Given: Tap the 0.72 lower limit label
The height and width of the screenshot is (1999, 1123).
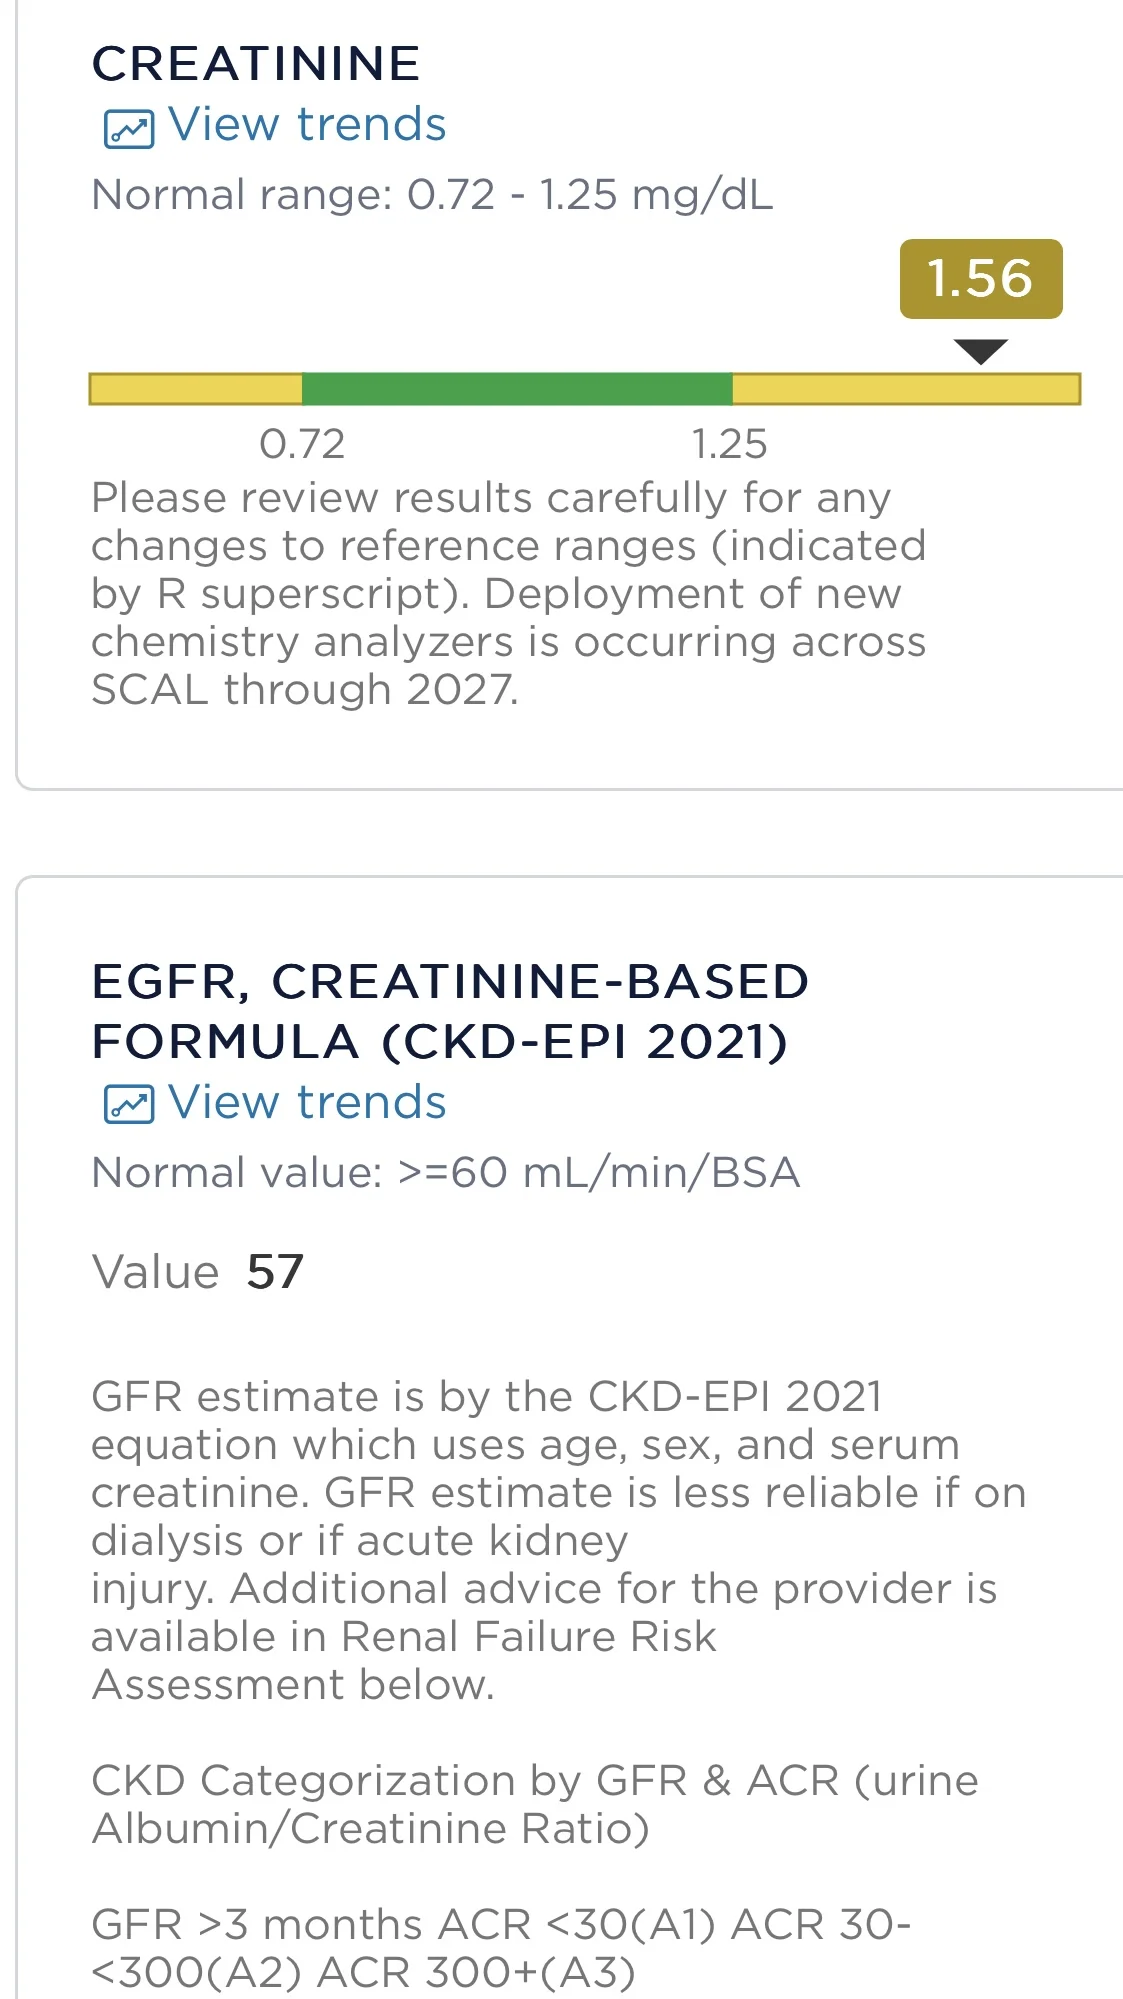Looking at the screenshot, I should [x=302, y=444].
